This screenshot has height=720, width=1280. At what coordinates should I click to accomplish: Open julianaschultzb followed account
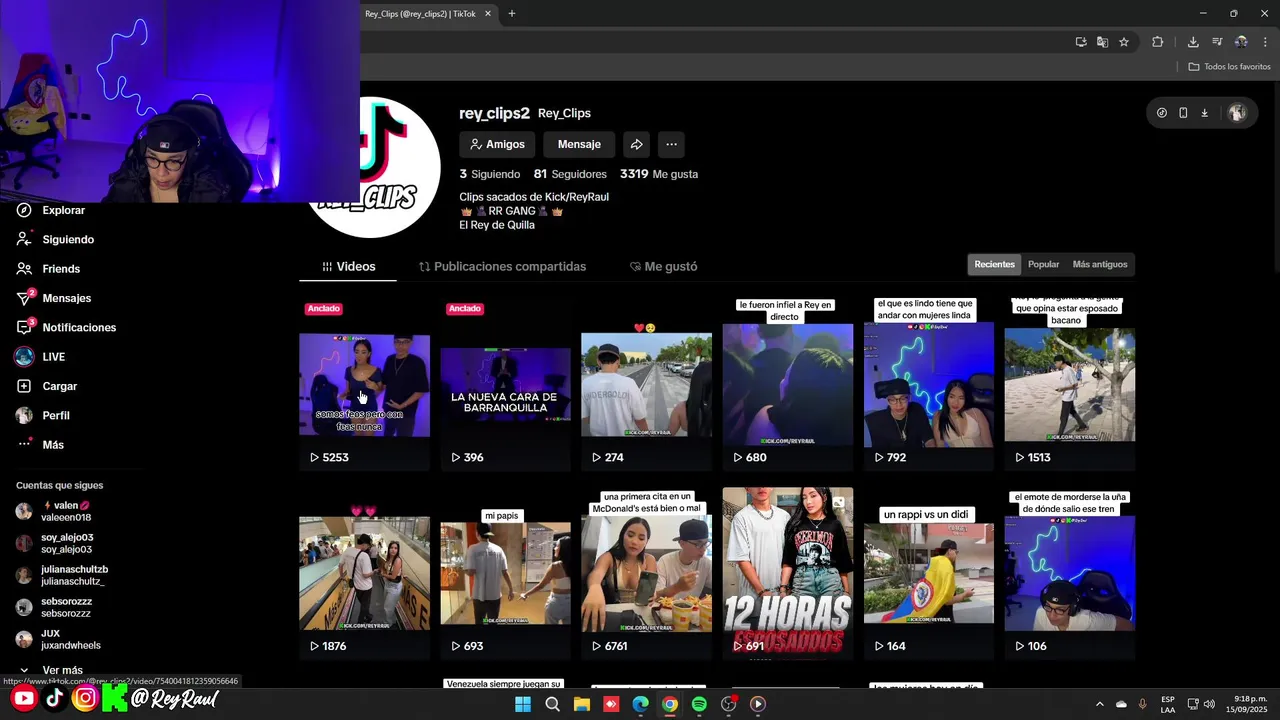pos(62,575)
